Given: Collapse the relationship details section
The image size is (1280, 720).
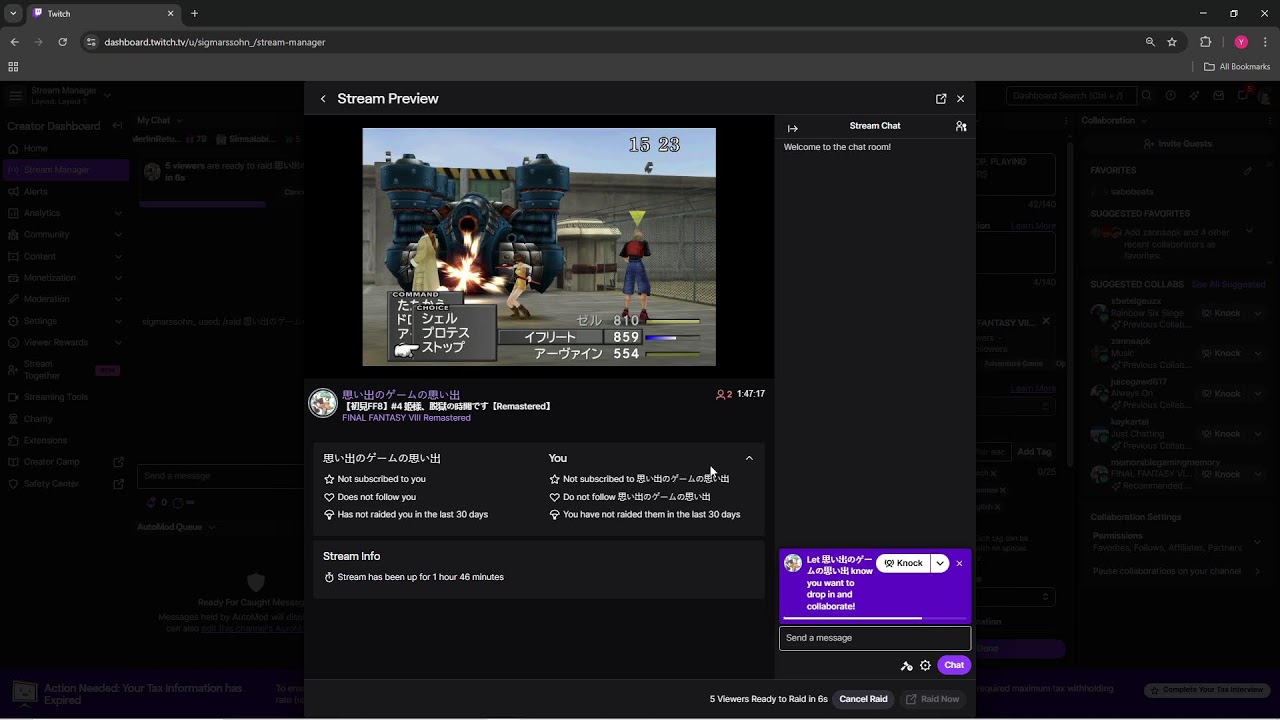Looking at the screenshot, I should 749,459.
